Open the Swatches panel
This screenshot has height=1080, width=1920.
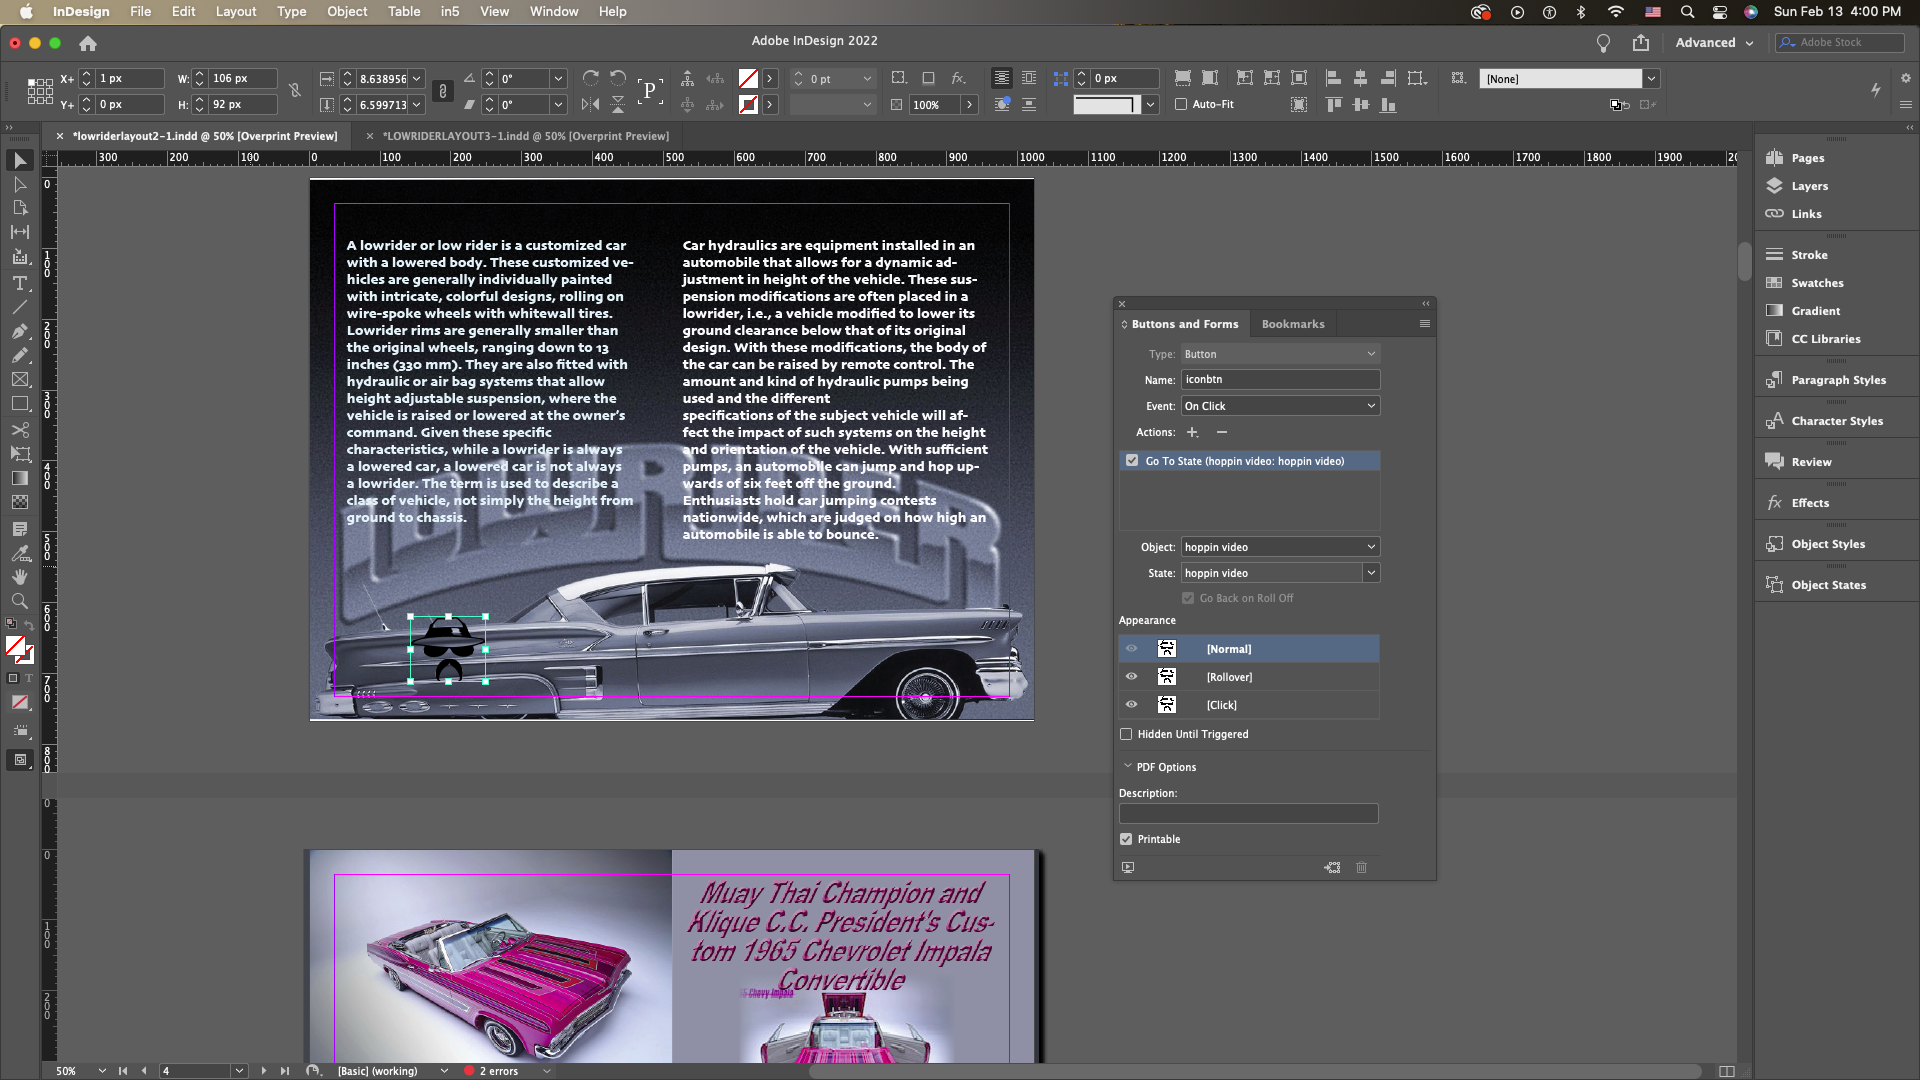(x=1817, y=283)
